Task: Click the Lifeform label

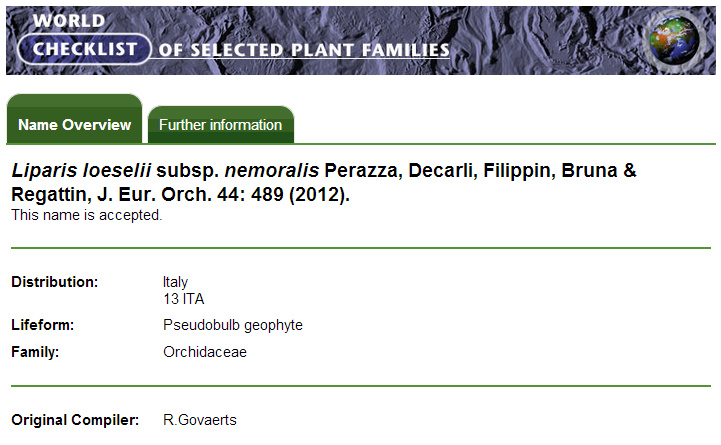Action: (43, 325)
